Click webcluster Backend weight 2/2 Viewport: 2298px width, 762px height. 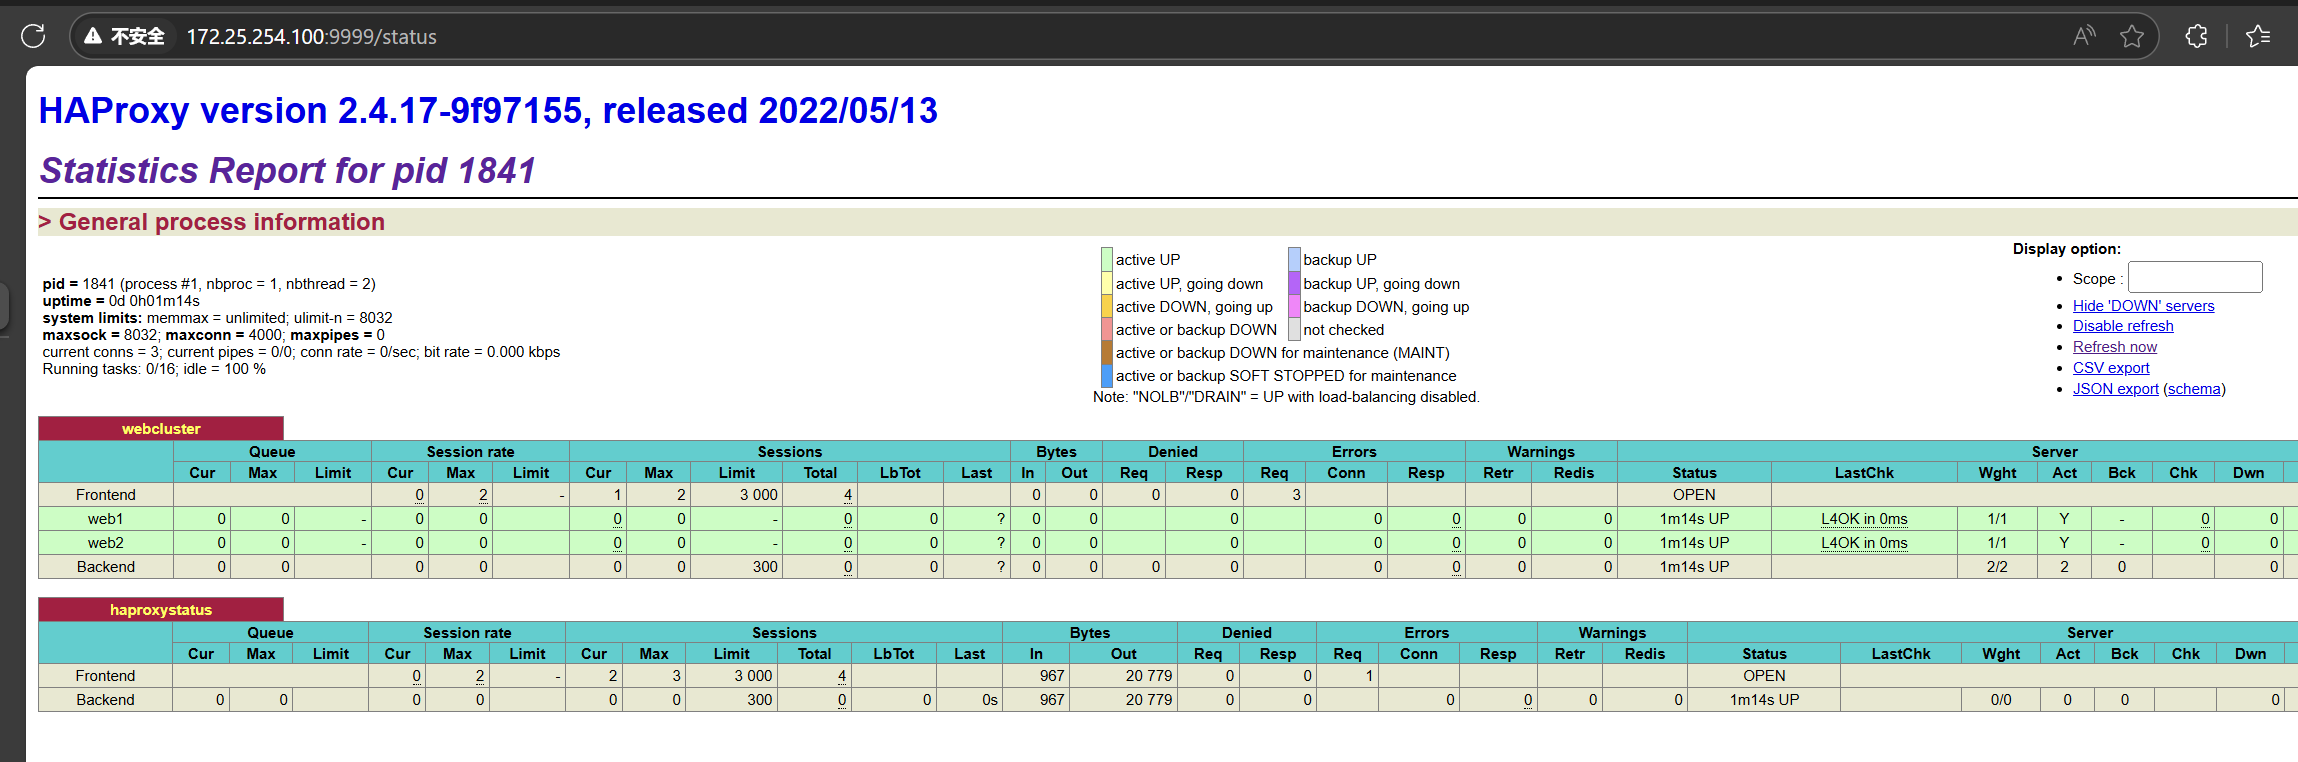(1997, 566)
